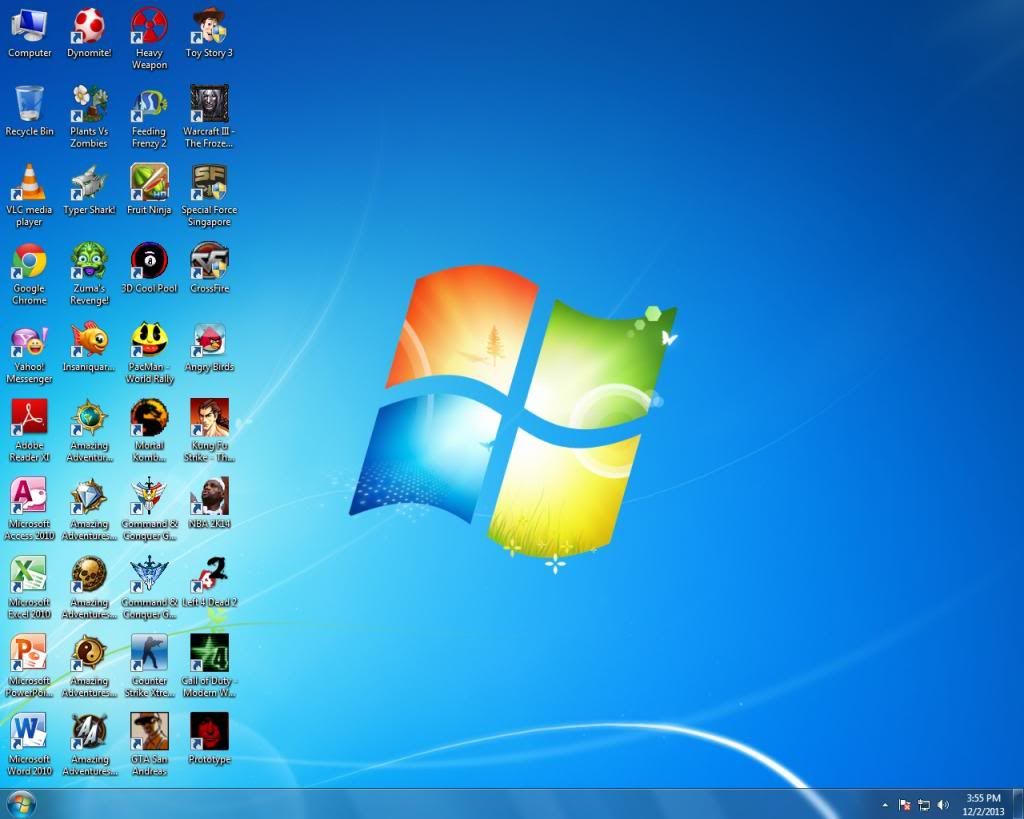
Task: Click the Microsoft Word 2010 shortcut
Action: (29, 733)
